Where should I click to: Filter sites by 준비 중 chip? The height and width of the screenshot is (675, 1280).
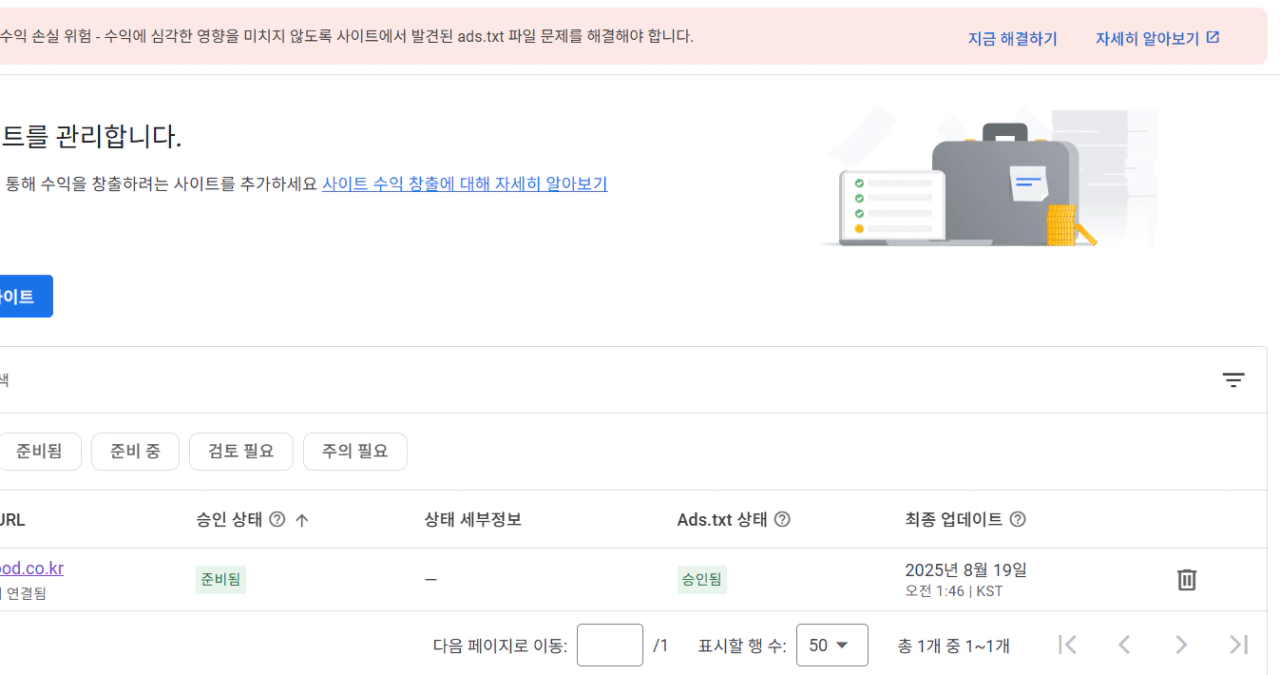(135, 451)
